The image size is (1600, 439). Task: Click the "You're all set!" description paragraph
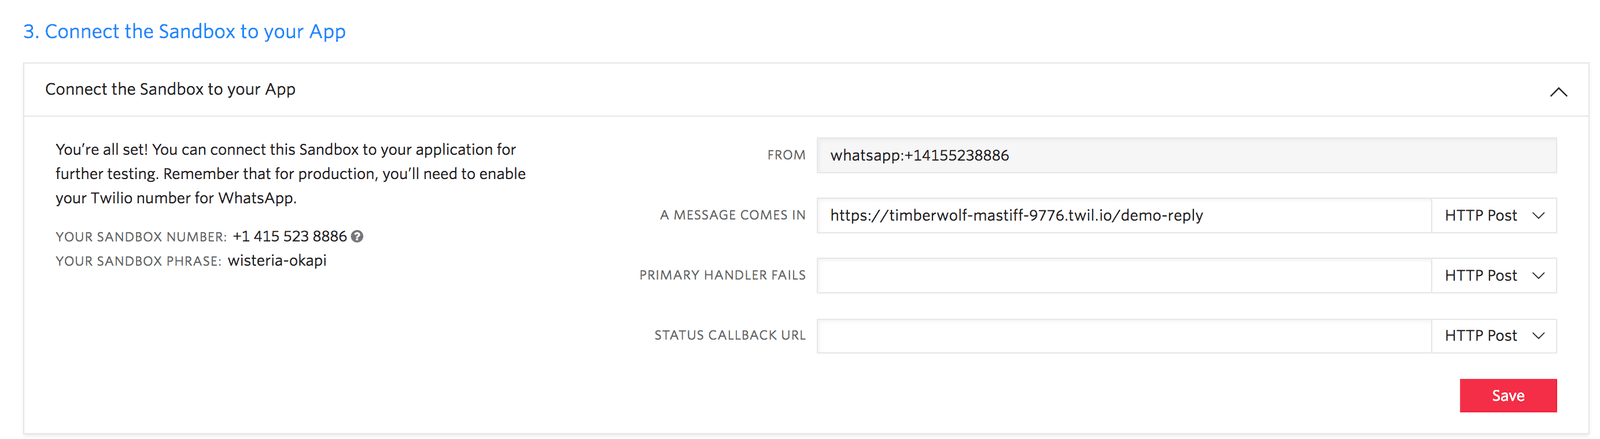(290, 174)
